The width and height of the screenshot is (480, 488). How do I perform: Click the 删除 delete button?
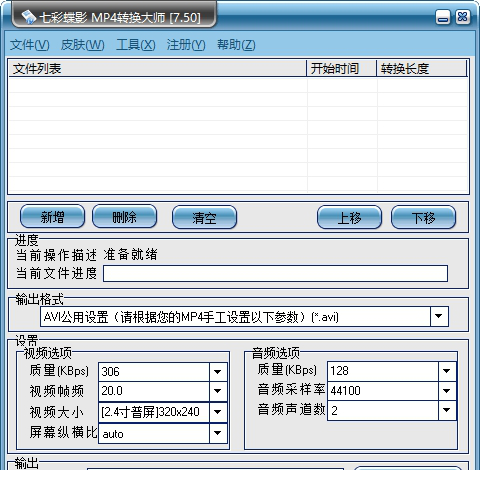(124, 217)
